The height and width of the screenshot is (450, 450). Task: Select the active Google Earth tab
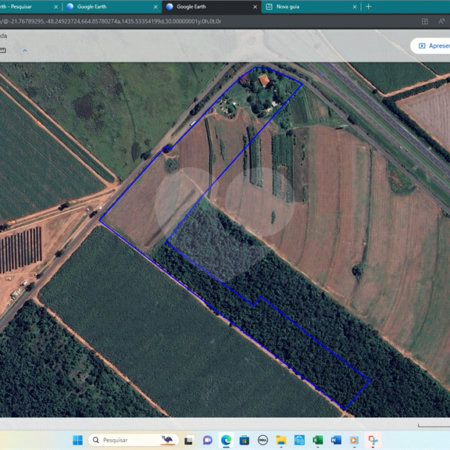pos(211,7)
